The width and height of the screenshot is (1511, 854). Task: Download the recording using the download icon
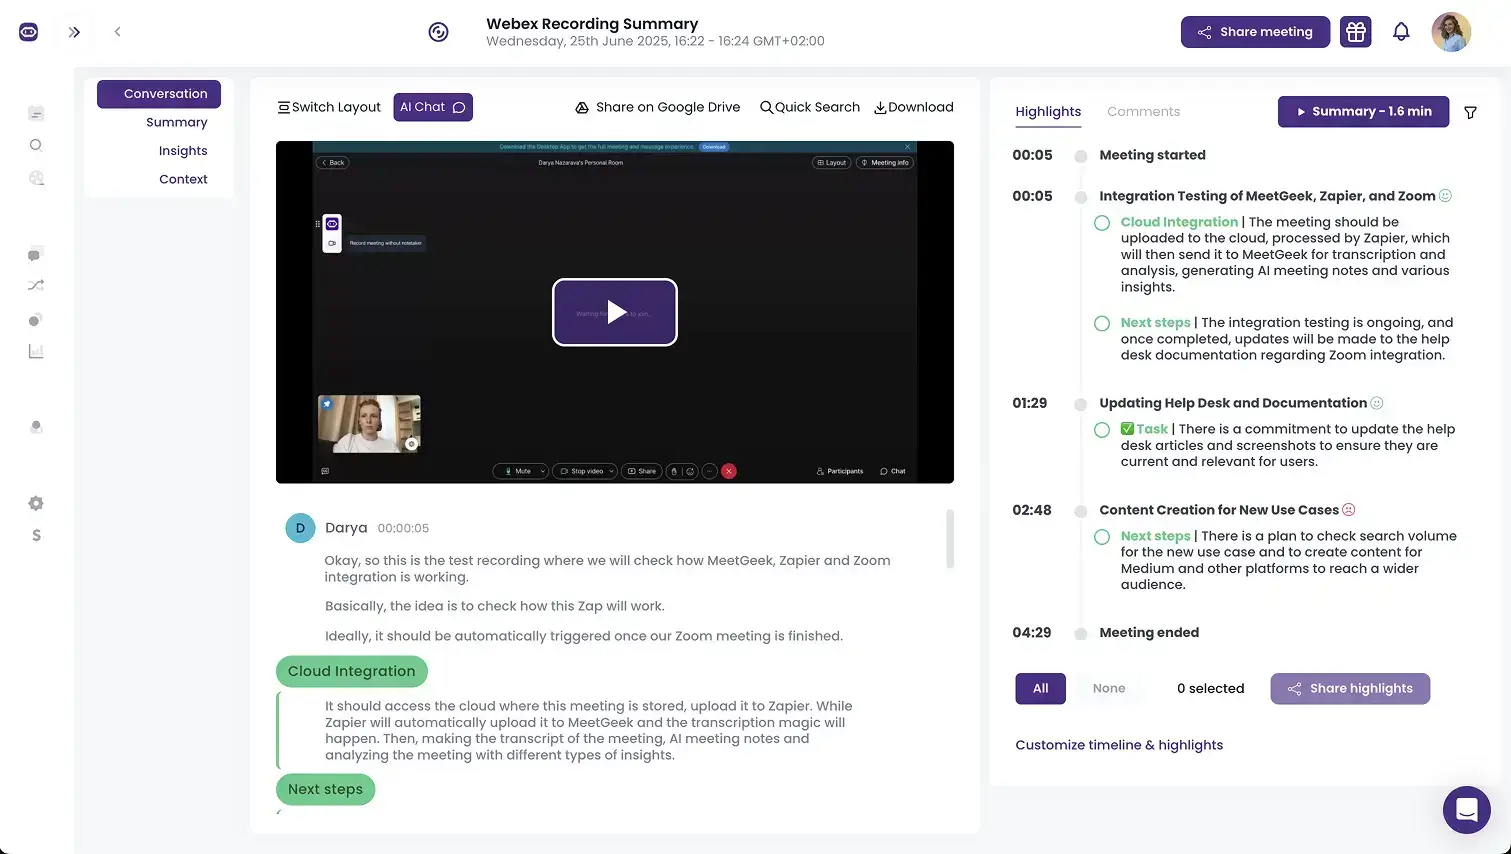click(x=912, y=107)
